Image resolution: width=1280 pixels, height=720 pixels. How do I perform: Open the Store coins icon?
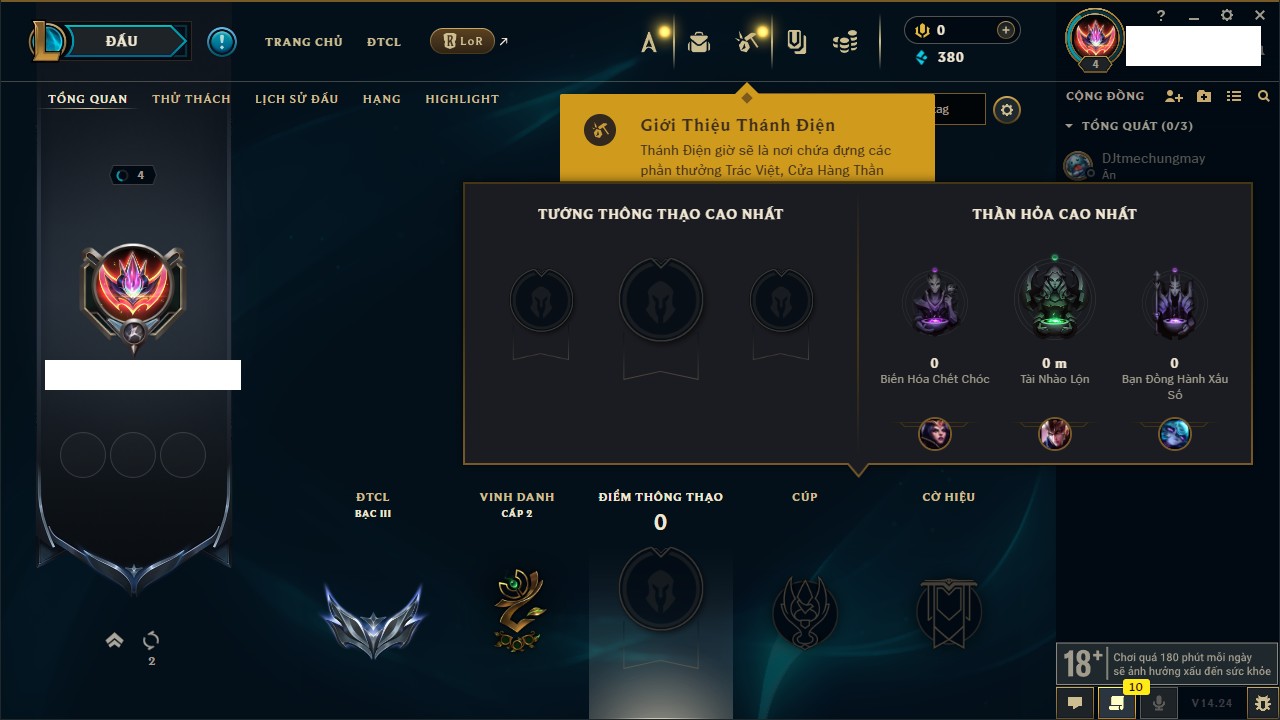845,42
